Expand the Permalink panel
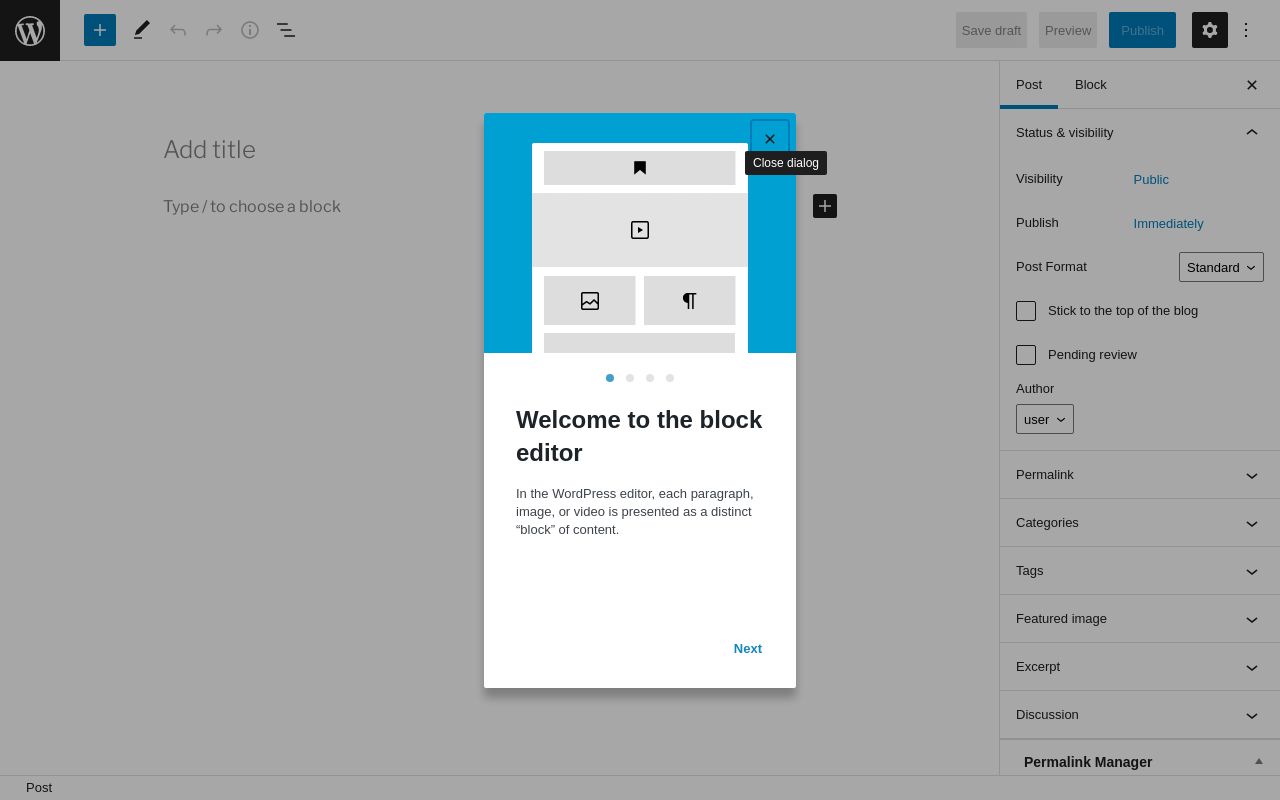The image size is (1280, 800). point(1140,475)
